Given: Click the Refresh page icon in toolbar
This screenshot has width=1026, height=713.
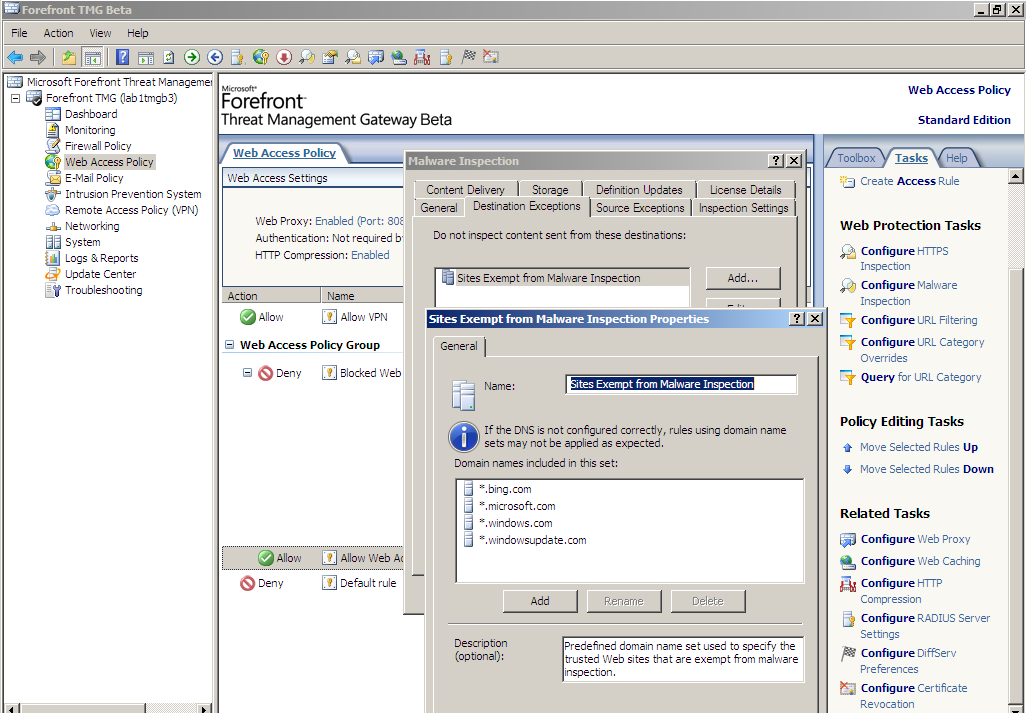Looking at the screenshot, I should click(169, 58).
